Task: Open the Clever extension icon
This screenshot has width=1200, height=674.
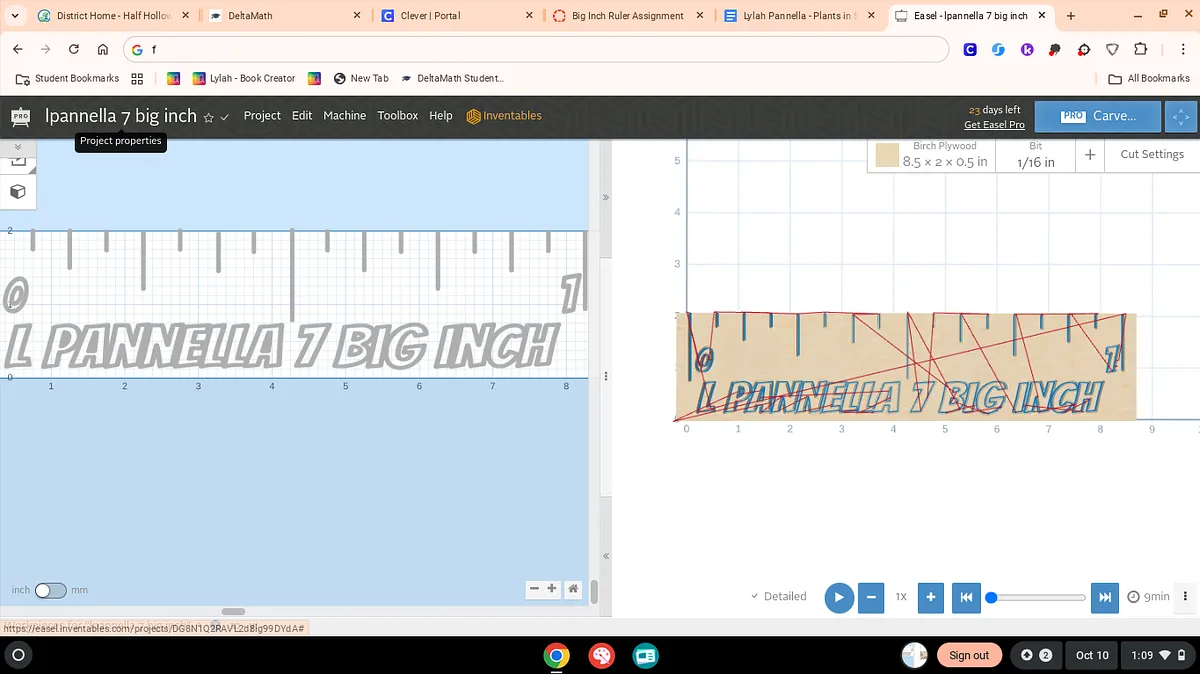Action: point(970,49)
